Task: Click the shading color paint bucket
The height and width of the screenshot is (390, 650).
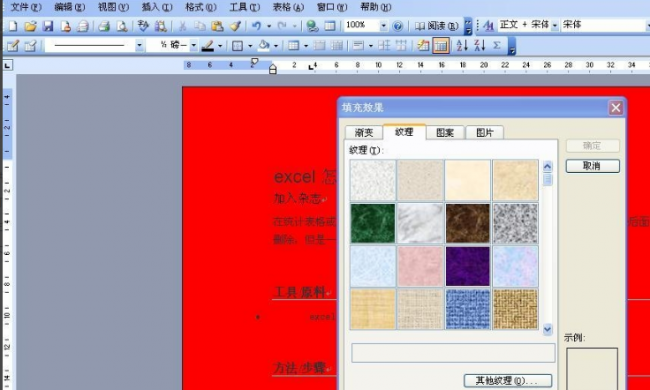Action: pyautogui.click(x=264, y=46)
